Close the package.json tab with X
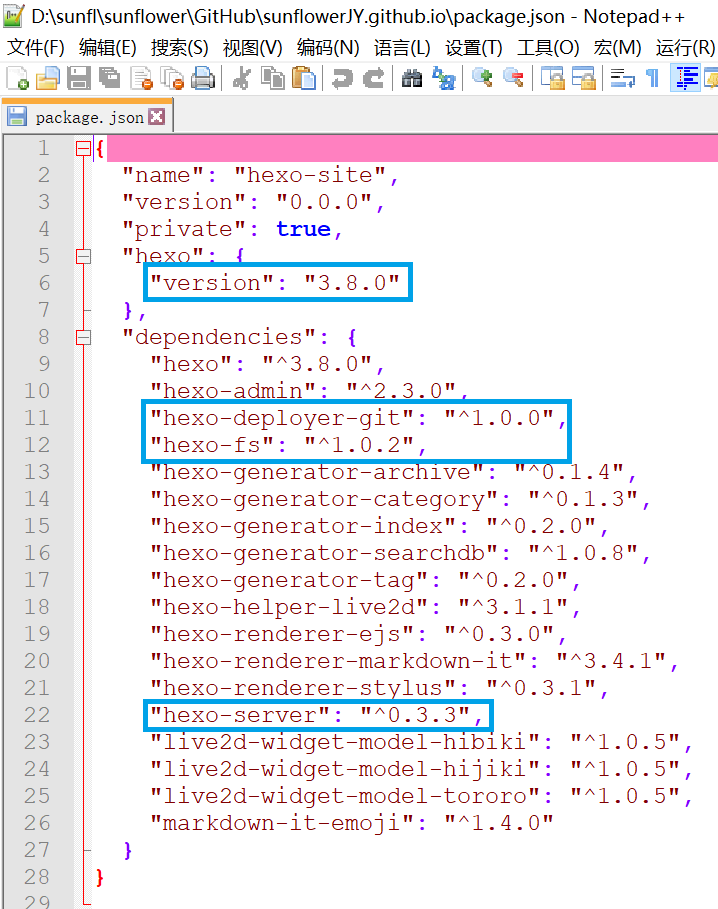 coord(156,117)
